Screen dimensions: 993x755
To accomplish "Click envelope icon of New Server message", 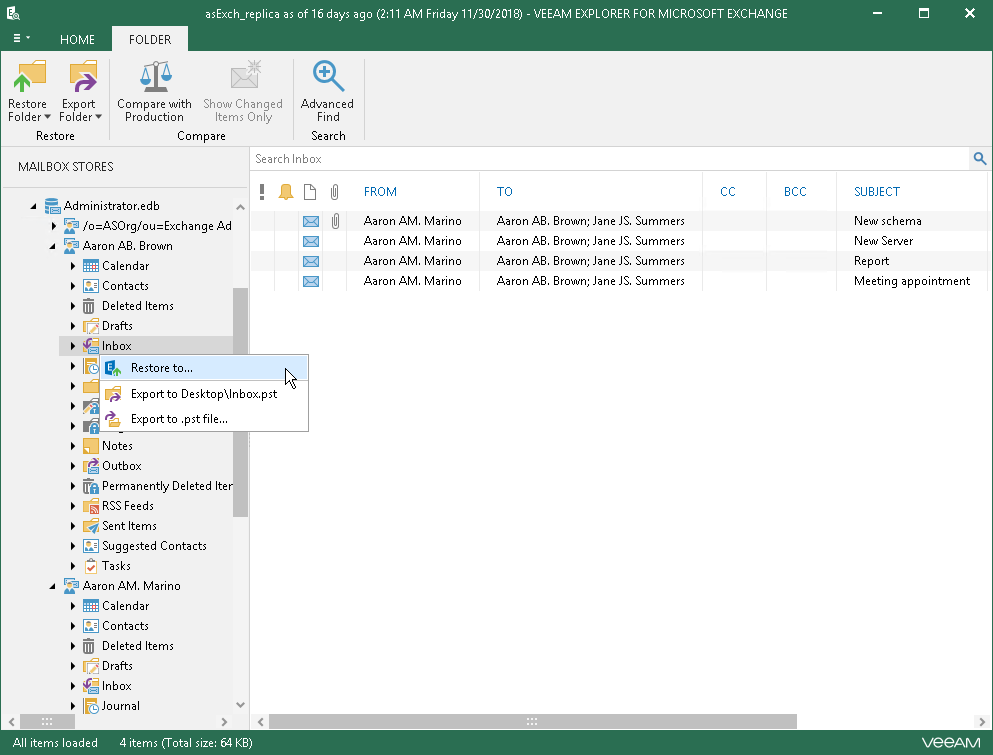I will coord(310,241).
